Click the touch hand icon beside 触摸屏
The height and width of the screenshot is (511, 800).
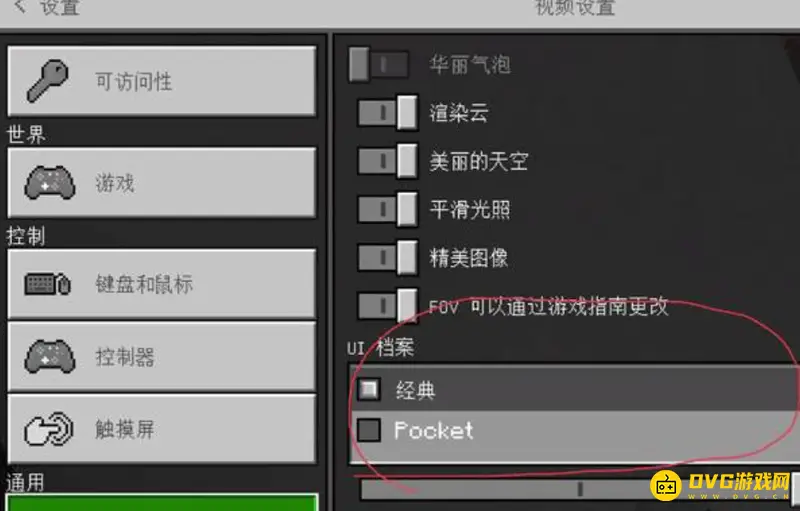48,428
